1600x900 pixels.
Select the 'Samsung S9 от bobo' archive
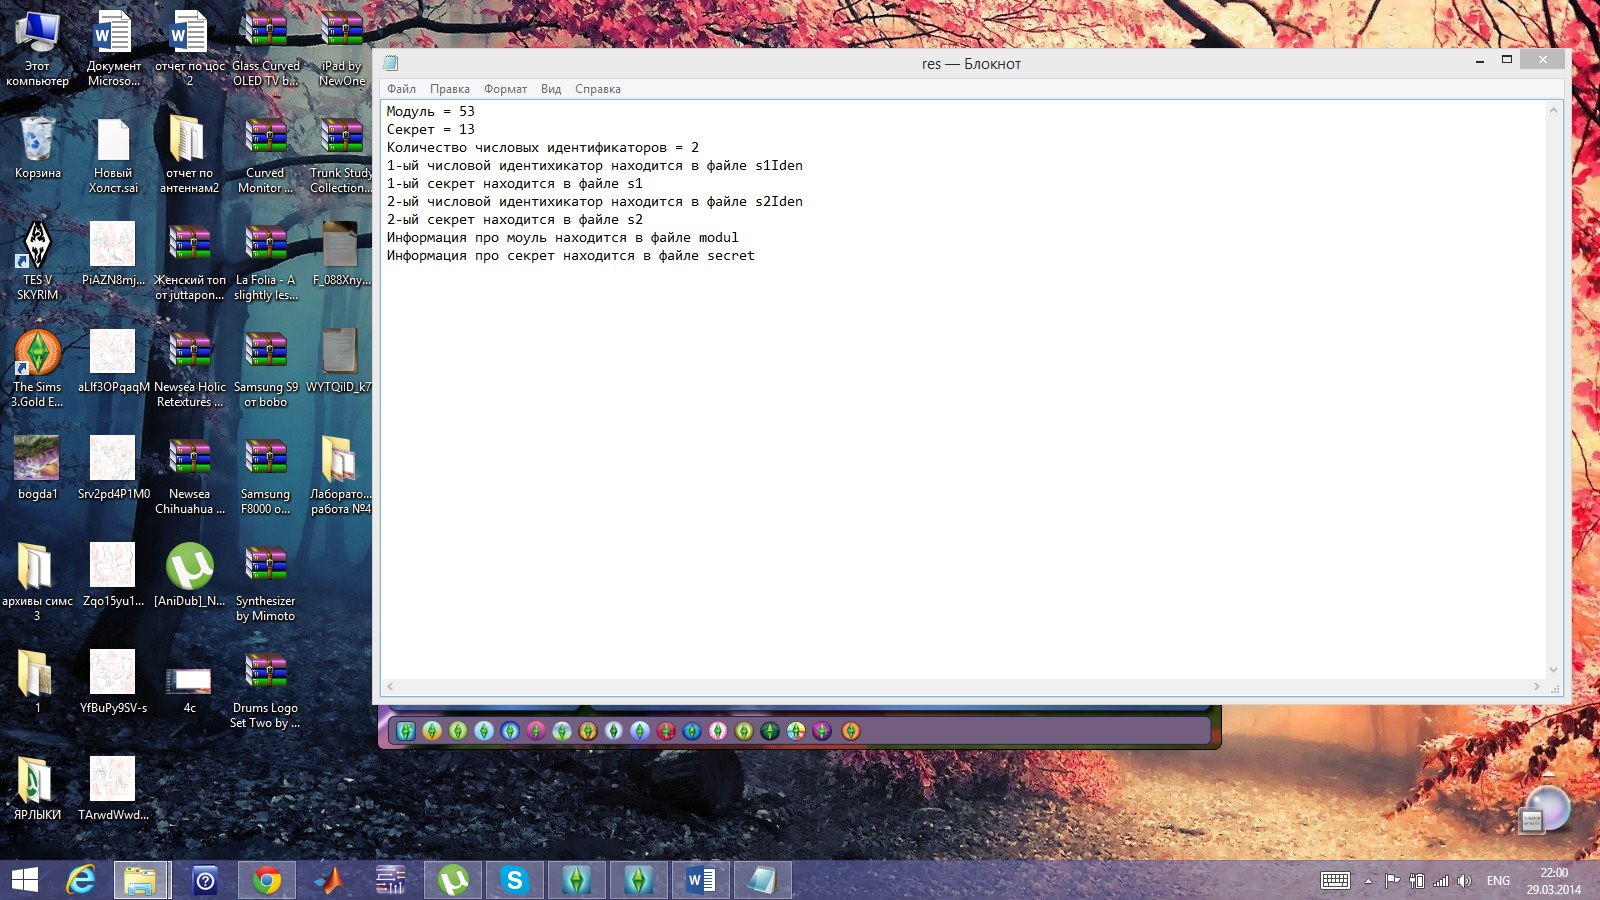coord(265,369)
